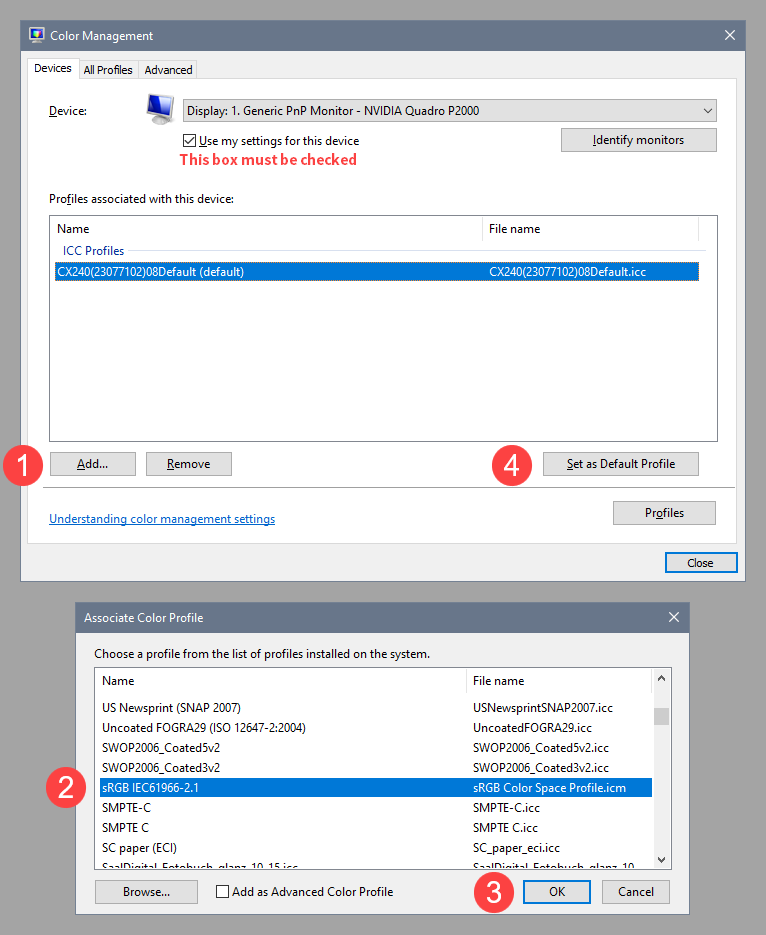Click the ICC Profiles group header

[x=94, y=251]
